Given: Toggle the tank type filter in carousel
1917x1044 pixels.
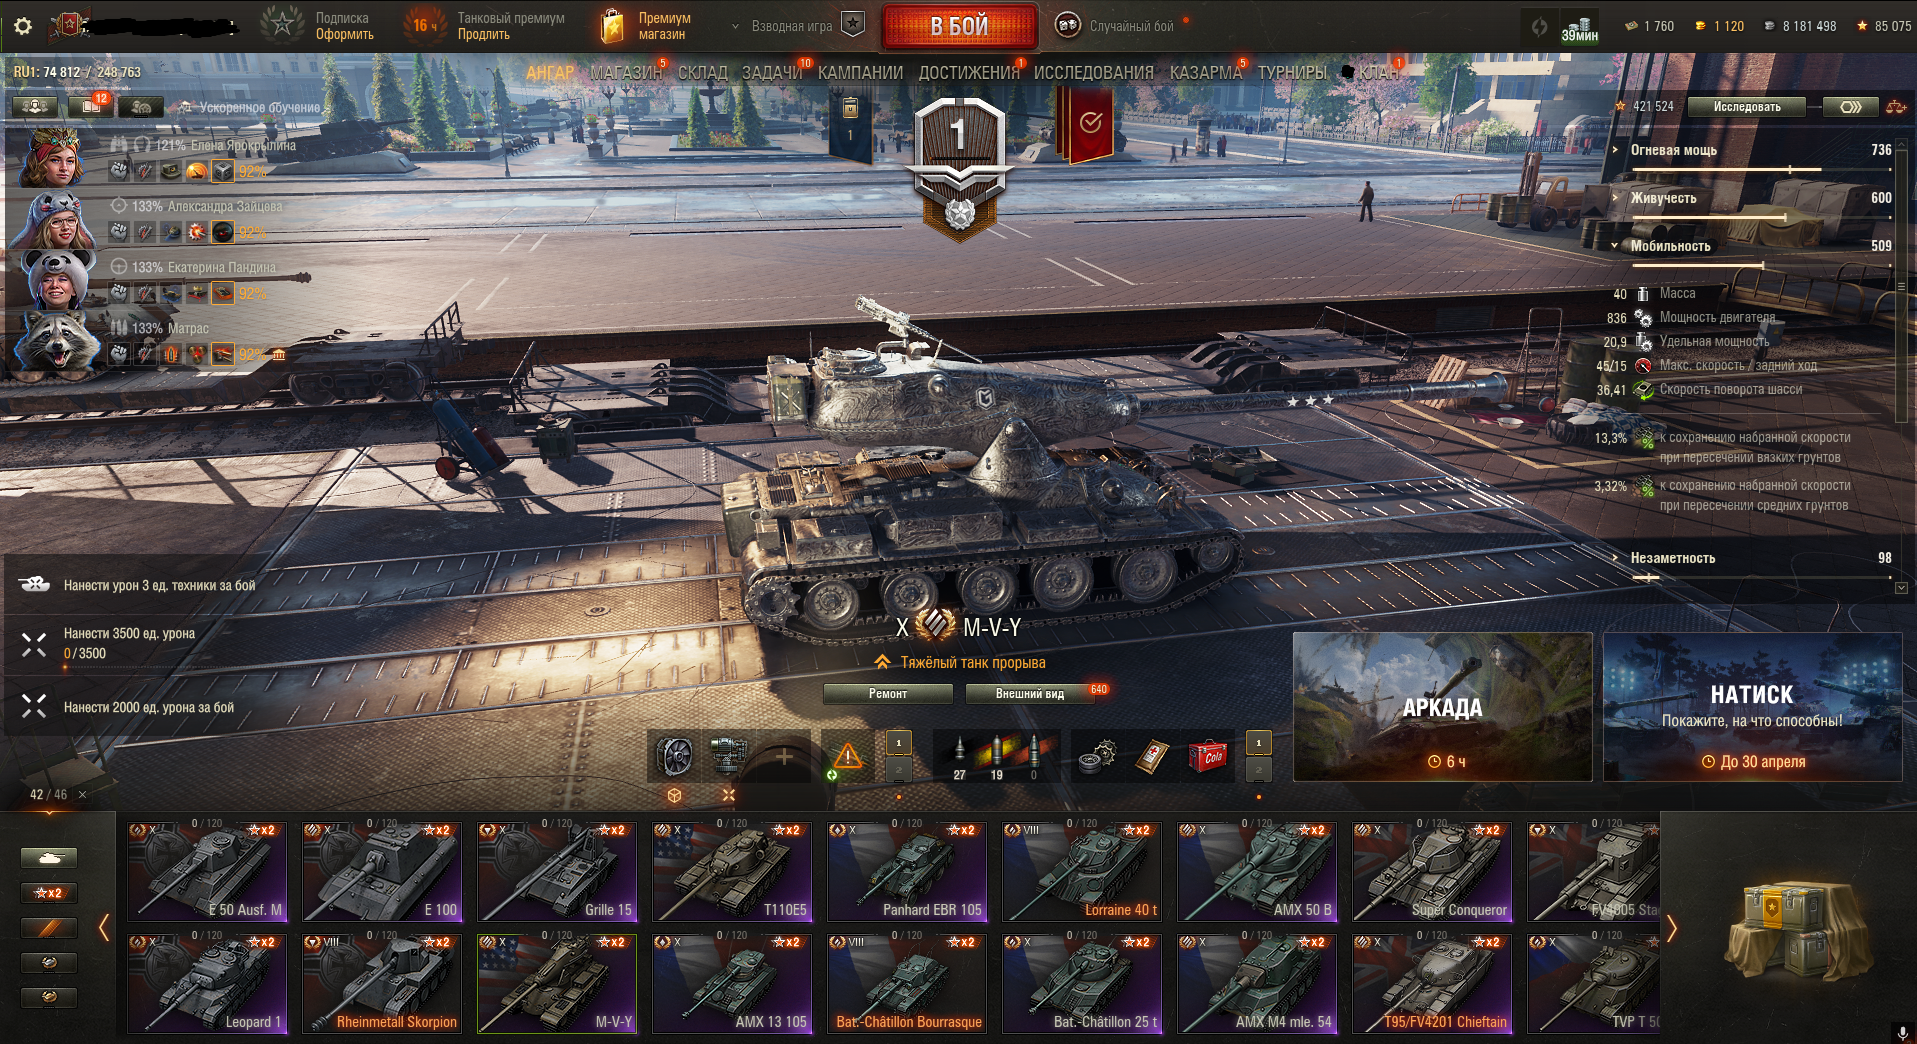Looking at the screenshot, I should point(49,858).
